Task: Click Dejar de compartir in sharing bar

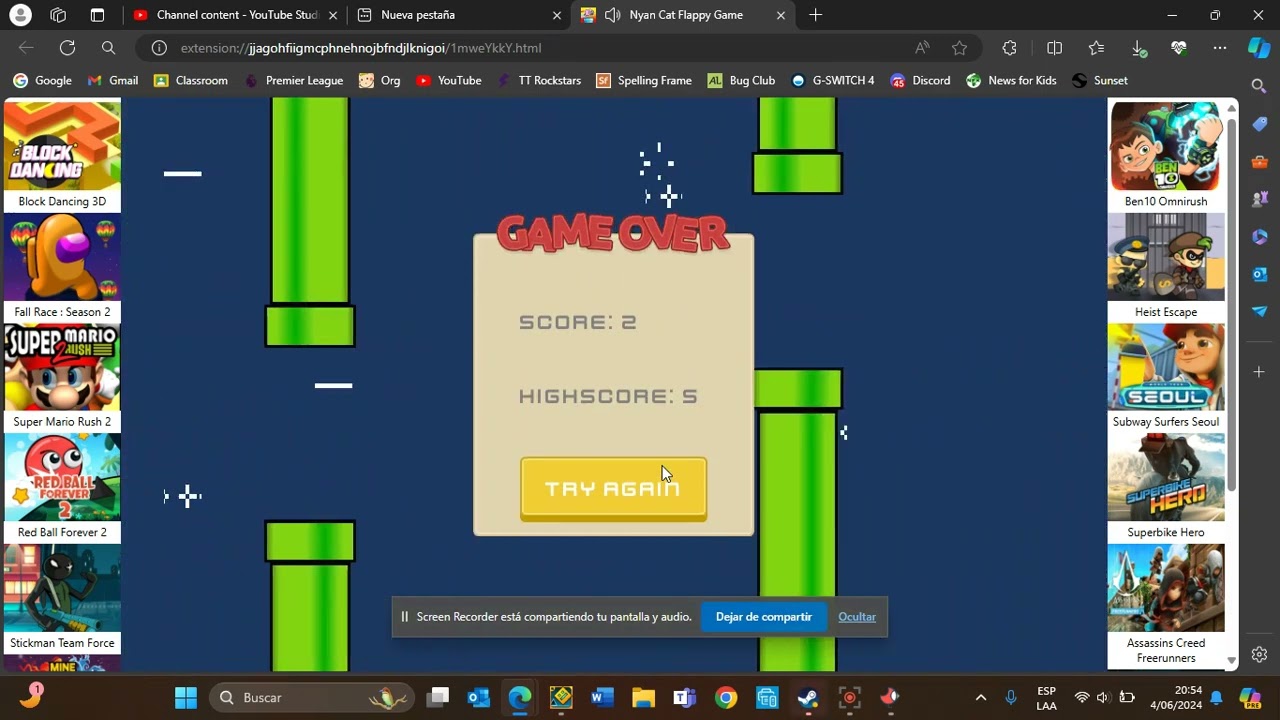Action: [763, 617]
